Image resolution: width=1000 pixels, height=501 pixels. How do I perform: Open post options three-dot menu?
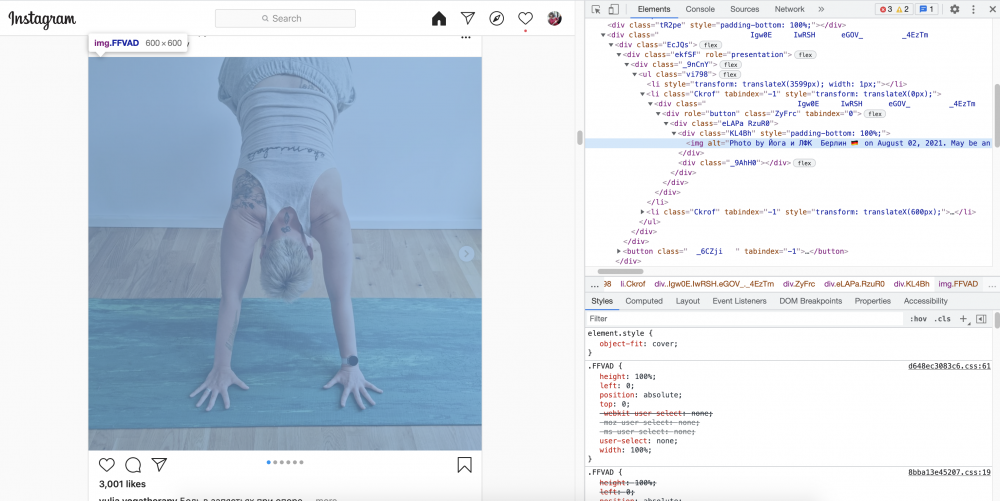point(465,38)
